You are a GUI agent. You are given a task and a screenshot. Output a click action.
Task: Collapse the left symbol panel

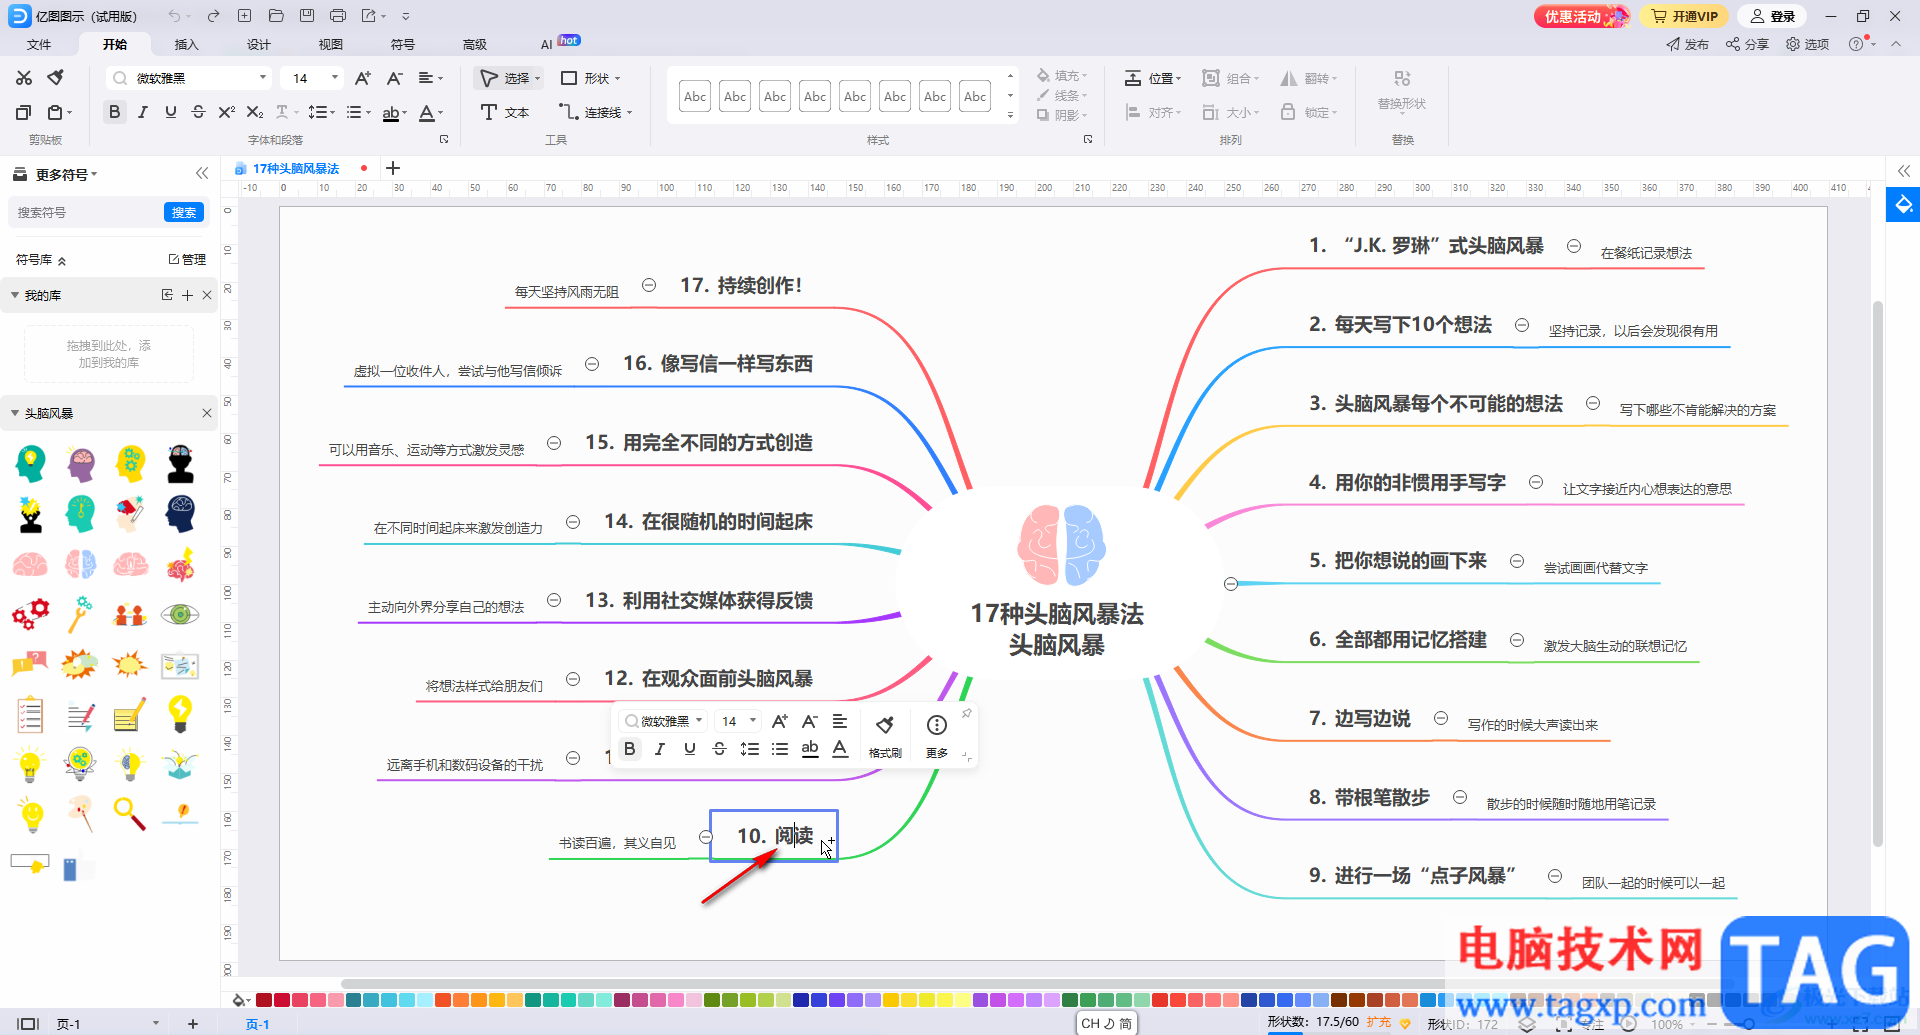tap(202, 173)
